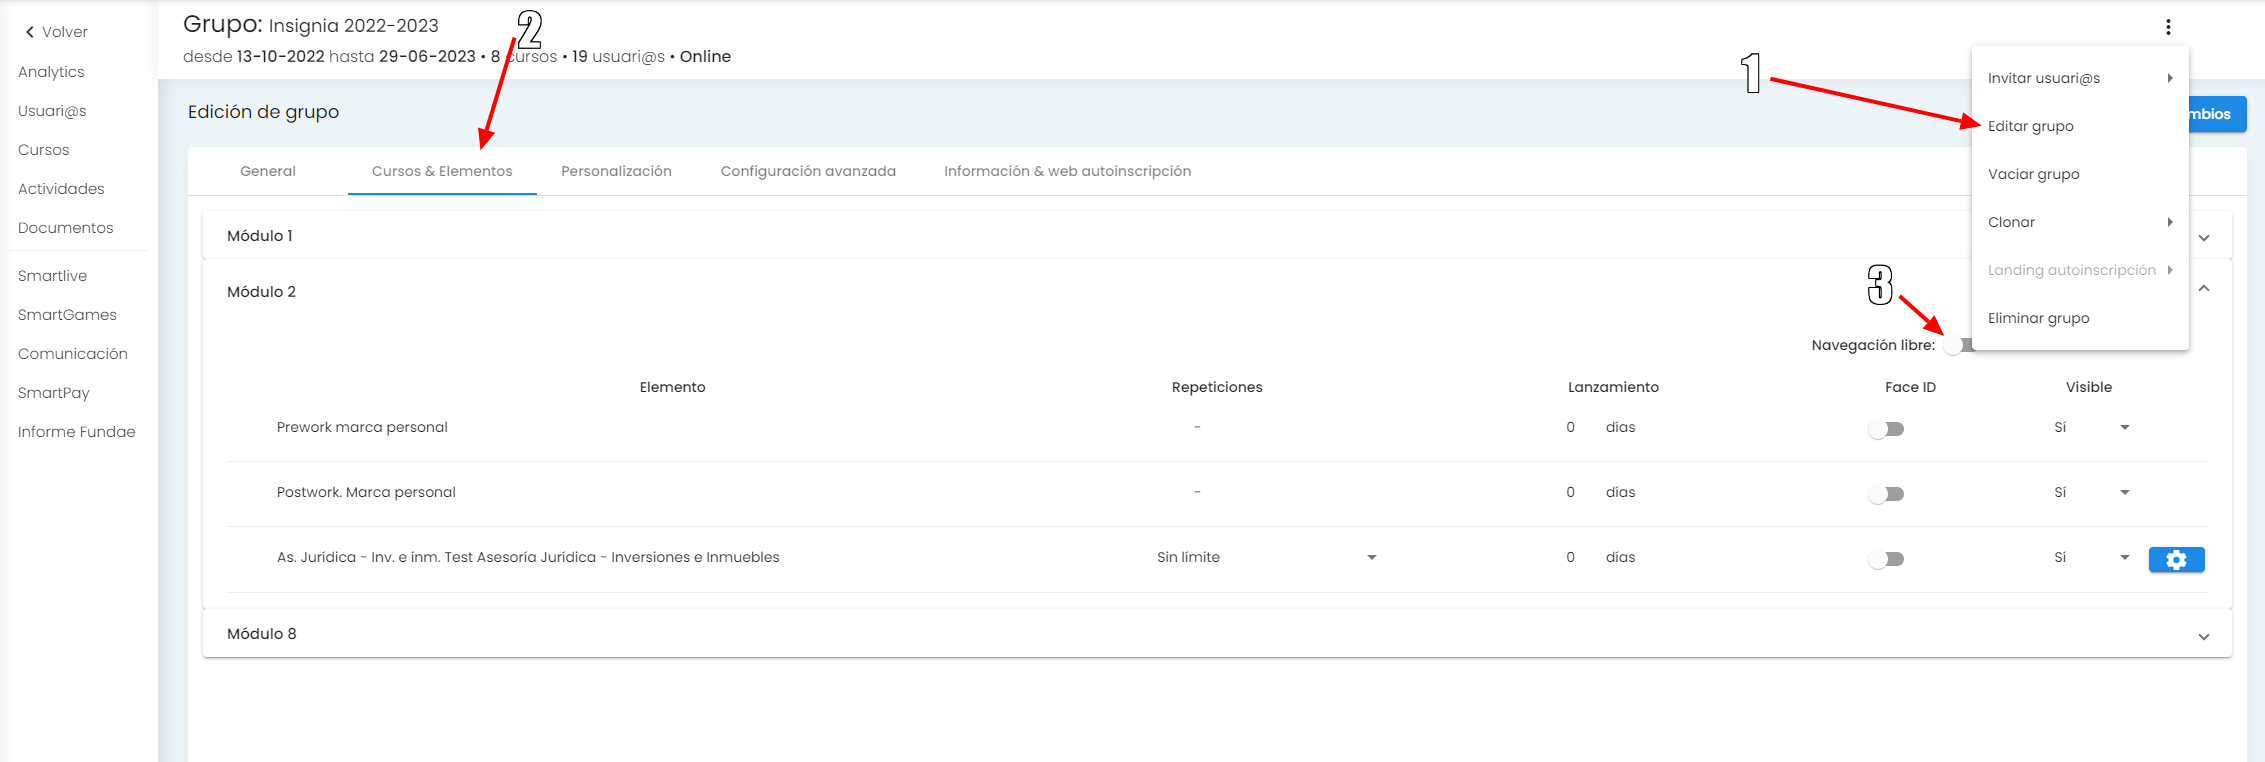2265x762 pixels.
Task: Collapse the Módulo 2 section
Action: 2203,289
